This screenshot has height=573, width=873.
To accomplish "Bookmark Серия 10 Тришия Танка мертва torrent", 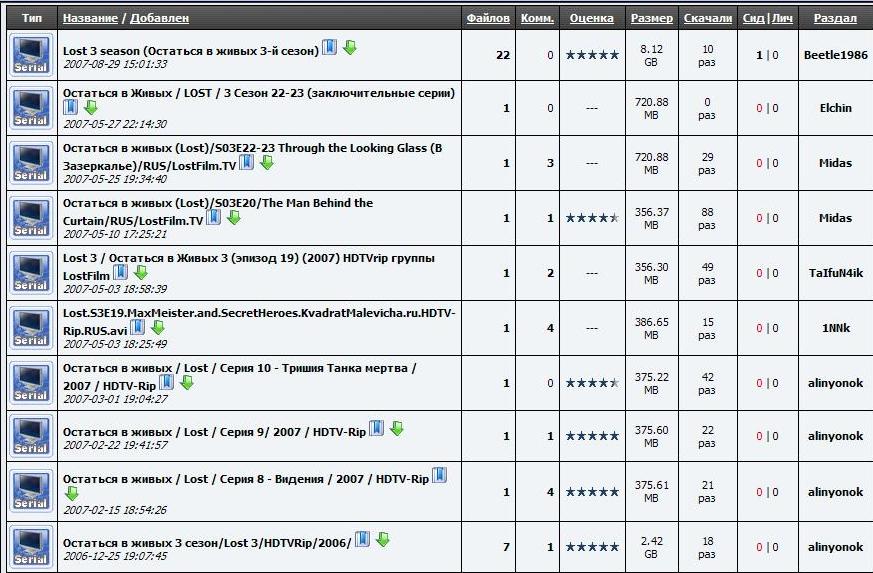I will [x=166, y=382].
